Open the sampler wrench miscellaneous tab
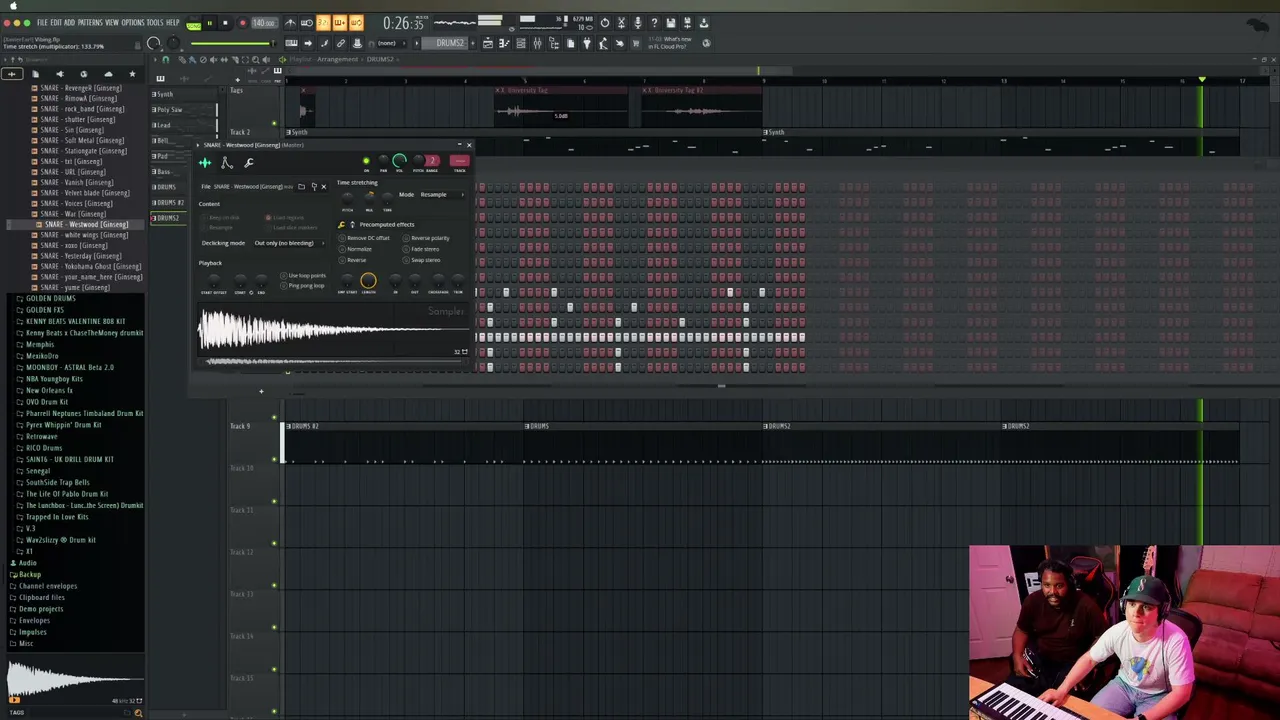 click(248, 163)
